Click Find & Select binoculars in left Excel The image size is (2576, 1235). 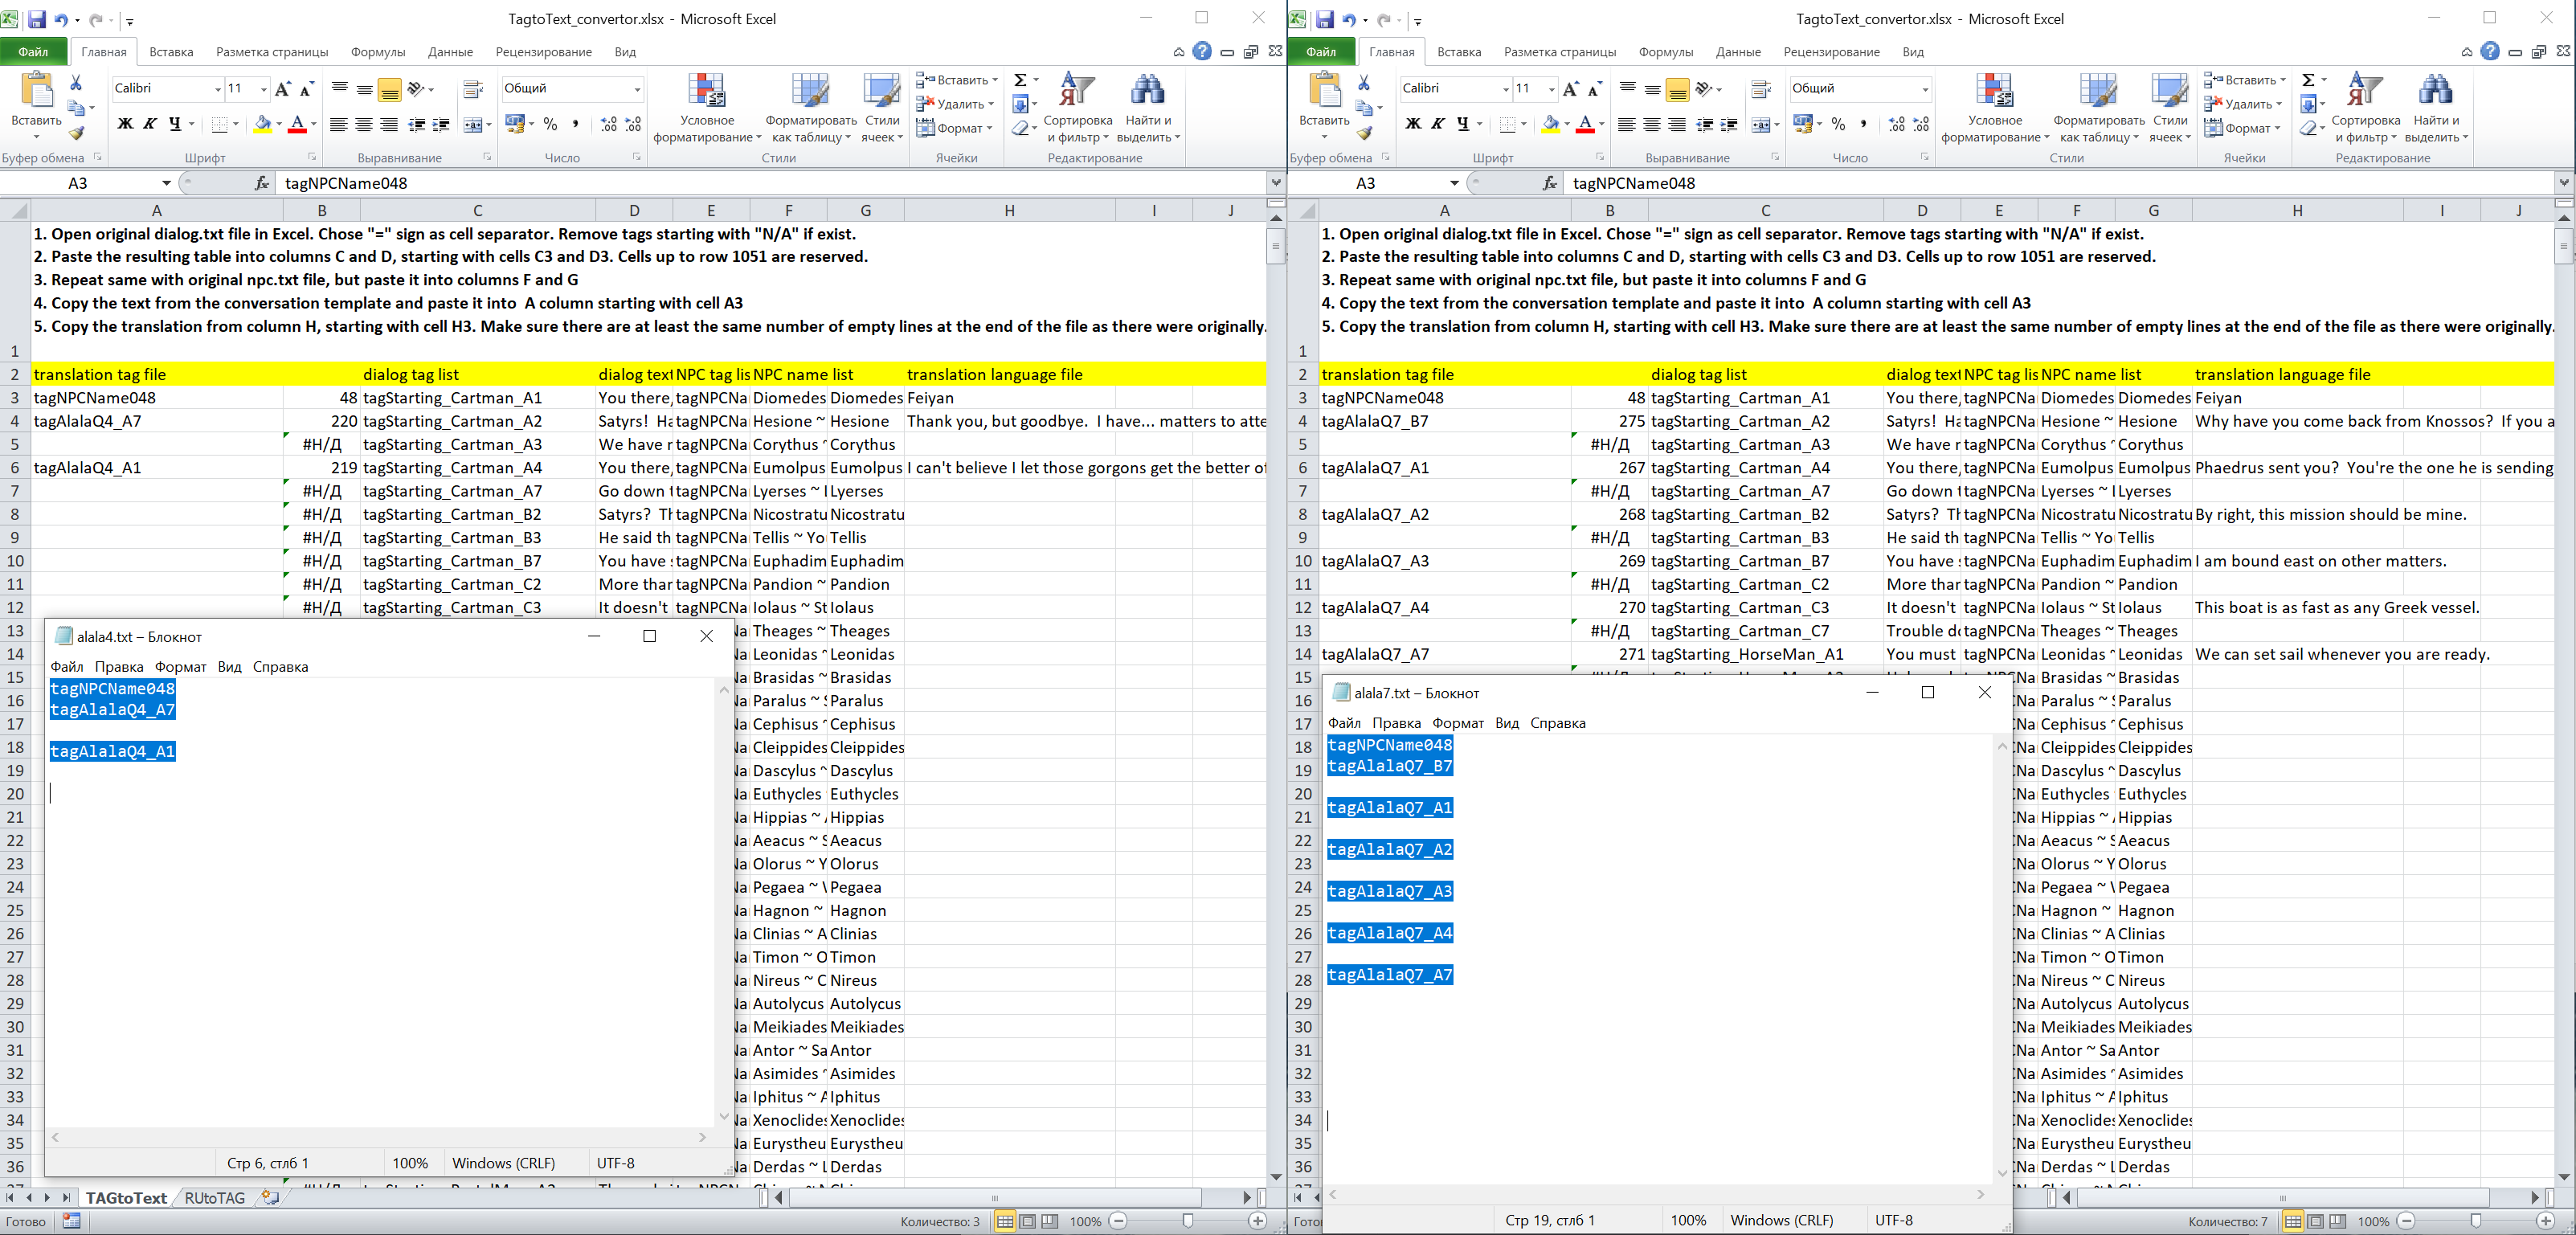point(1147,89)
